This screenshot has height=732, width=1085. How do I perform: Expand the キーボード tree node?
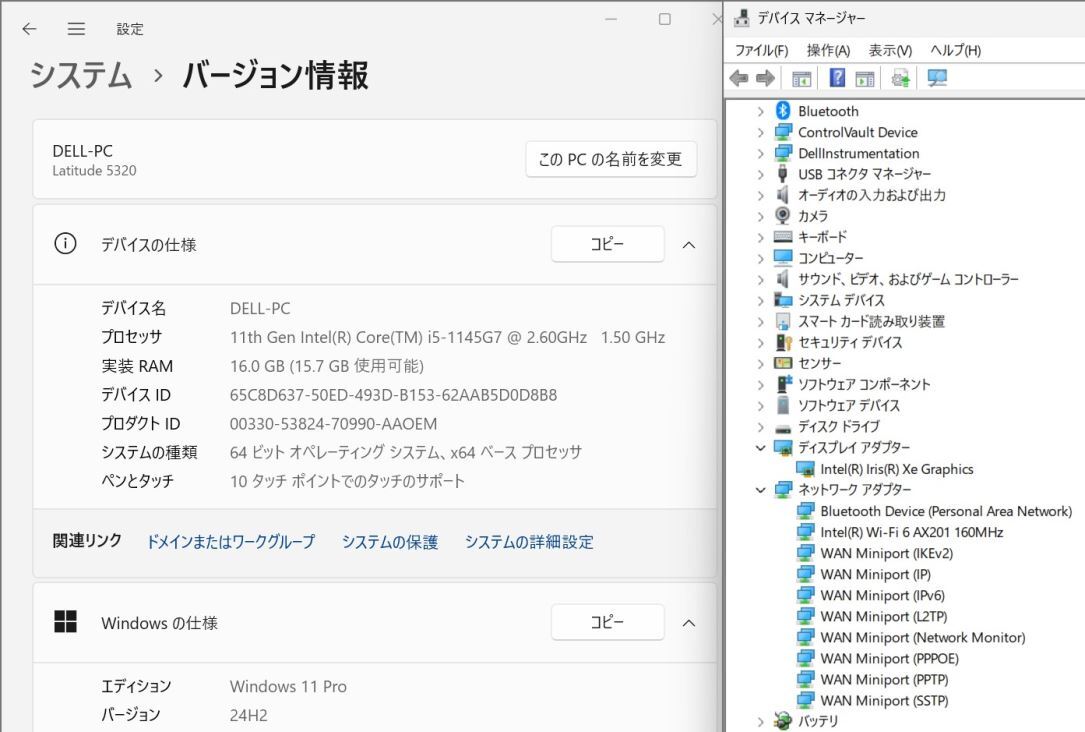(x=760, y=237)
